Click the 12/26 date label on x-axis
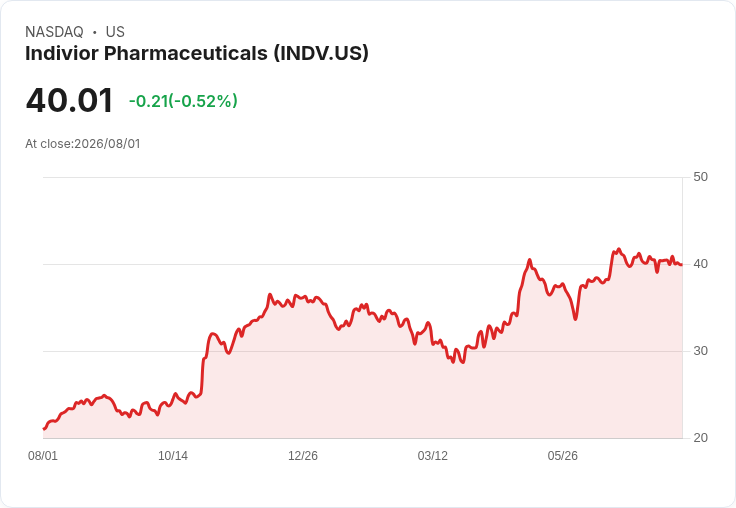The image size is (736, 508). pos(303,456)
